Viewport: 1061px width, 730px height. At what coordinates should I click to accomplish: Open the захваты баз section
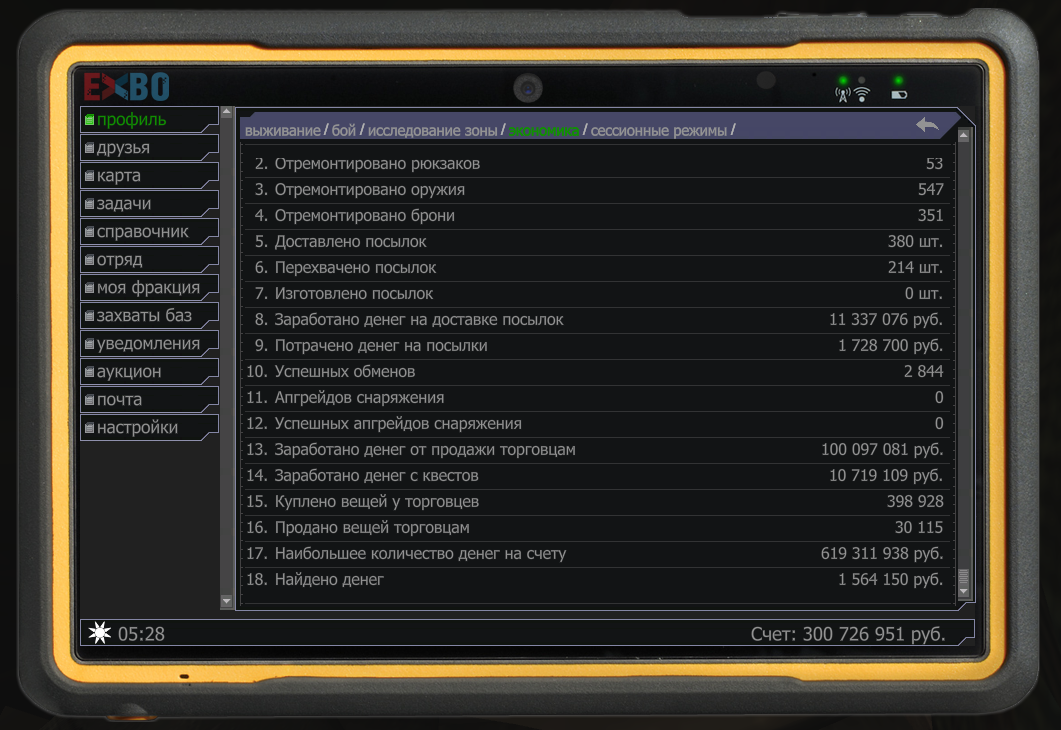(x=149, y=316)
